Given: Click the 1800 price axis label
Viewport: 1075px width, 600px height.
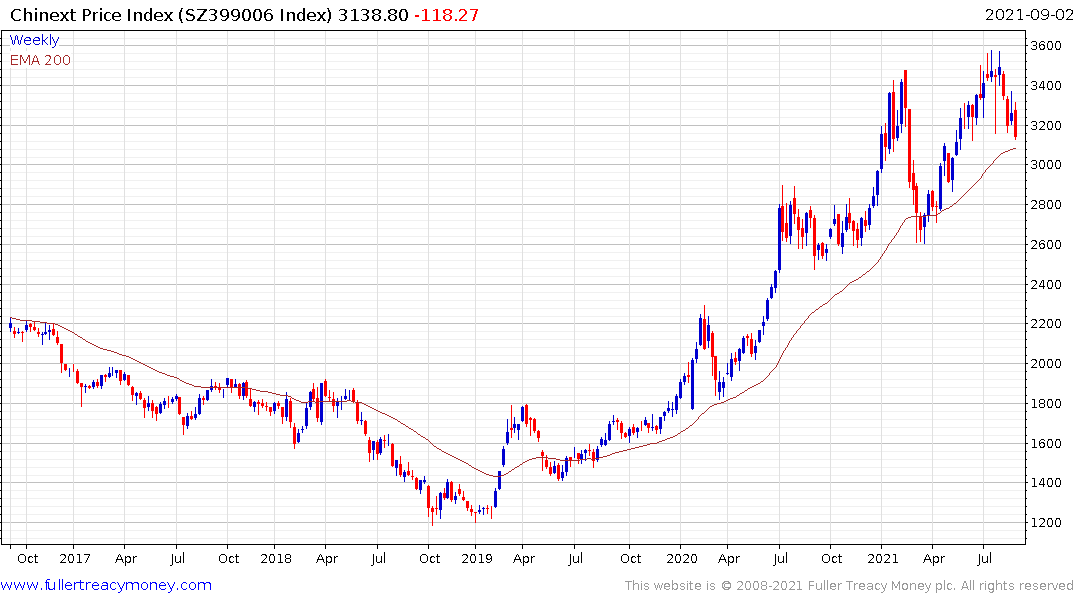Looking at the screenshot, I should (1046, 403).
